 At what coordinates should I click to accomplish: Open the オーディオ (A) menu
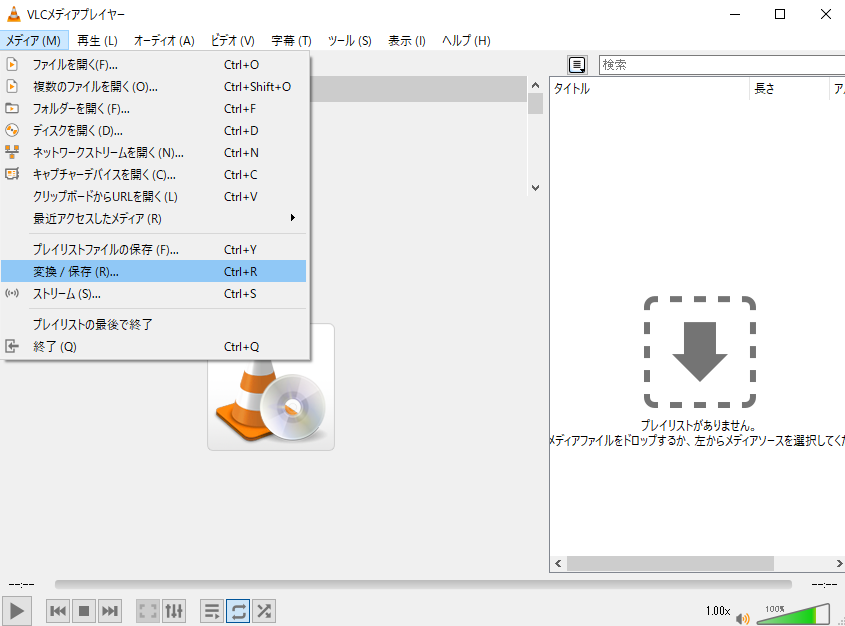coord(164,40)
